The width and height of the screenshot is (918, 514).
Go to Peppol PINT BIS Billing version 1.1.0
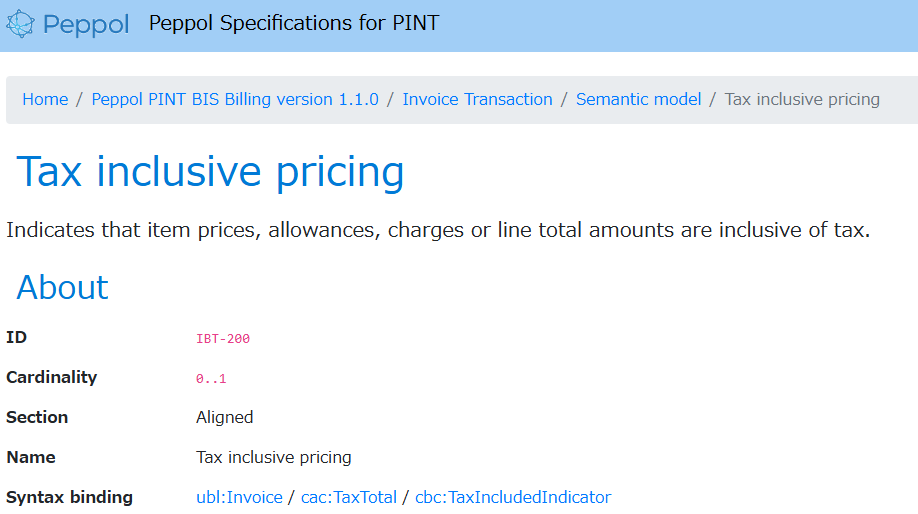[235, 100]
